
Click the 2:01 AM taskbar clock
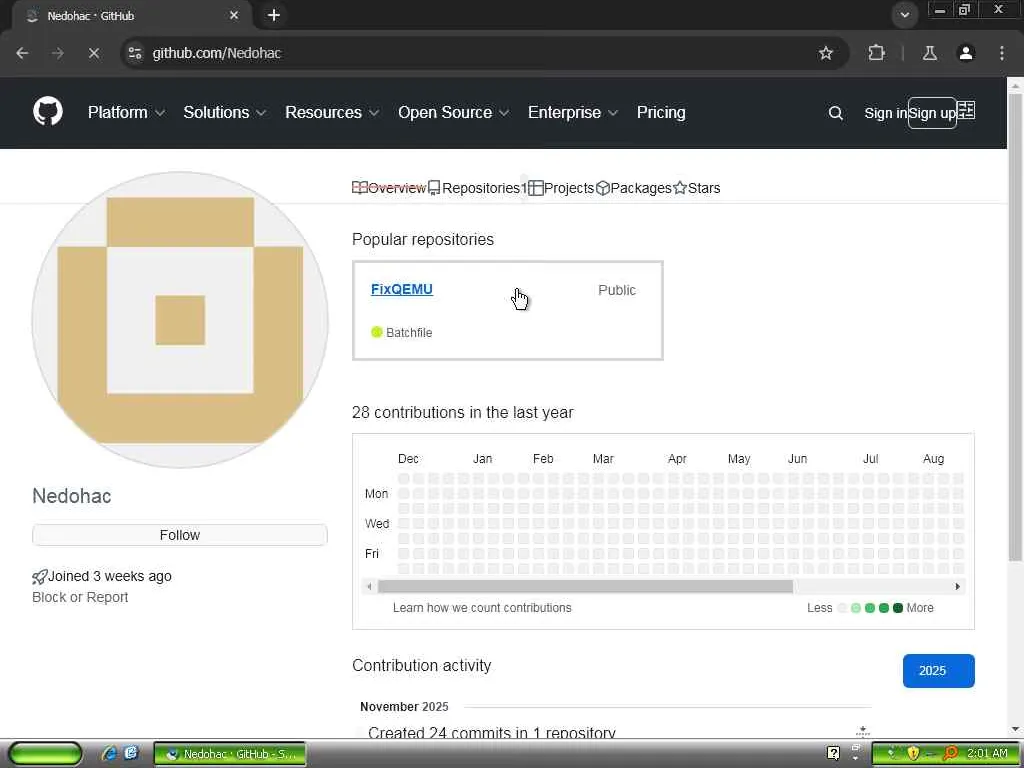[x=987, y=753]
